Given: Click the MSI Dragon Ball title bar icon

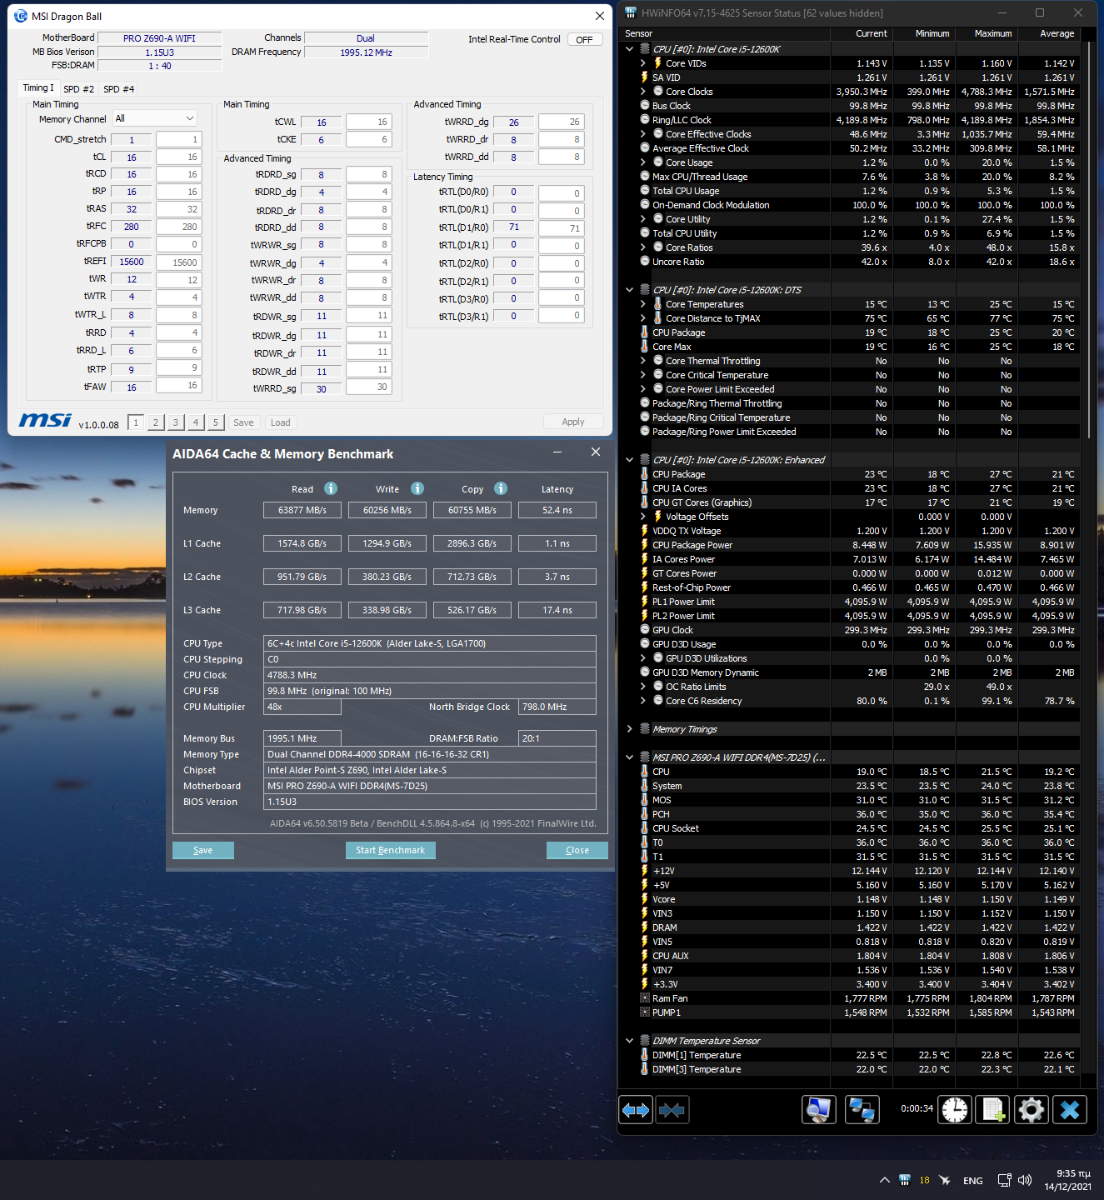Looking at the screenshot, I should click(x=22, y=16).
